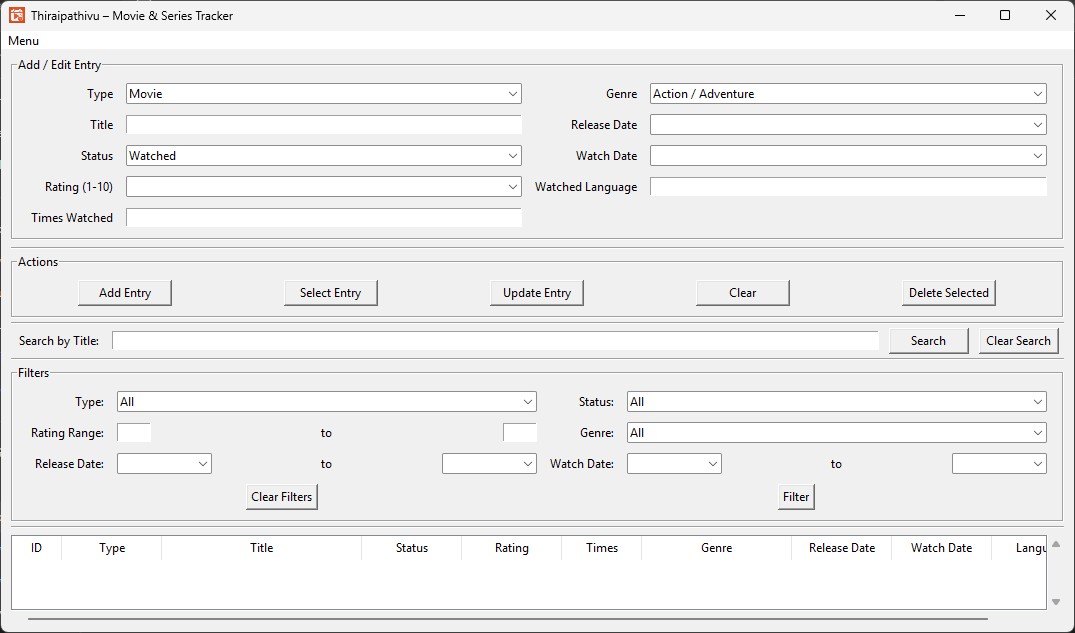Open the Rating (1-10) dropdown
This screenshot has height=633, width=1075.
[323, 187]
